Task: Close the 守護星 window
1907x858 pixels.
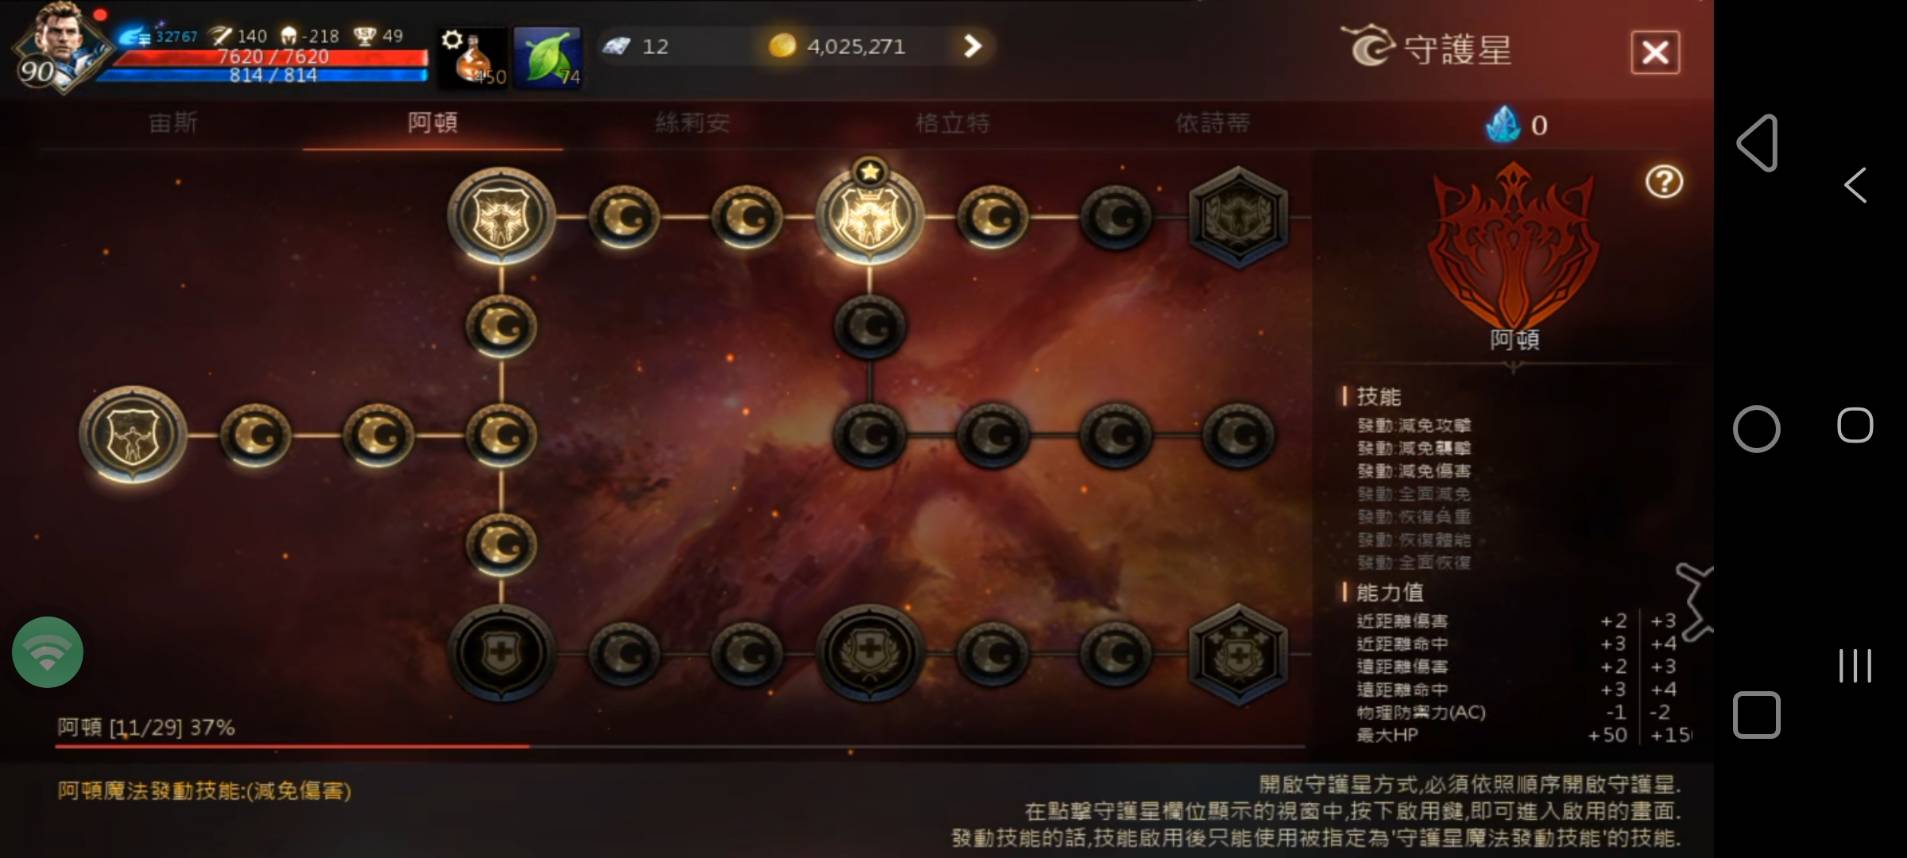Action: coord(1655,52)
